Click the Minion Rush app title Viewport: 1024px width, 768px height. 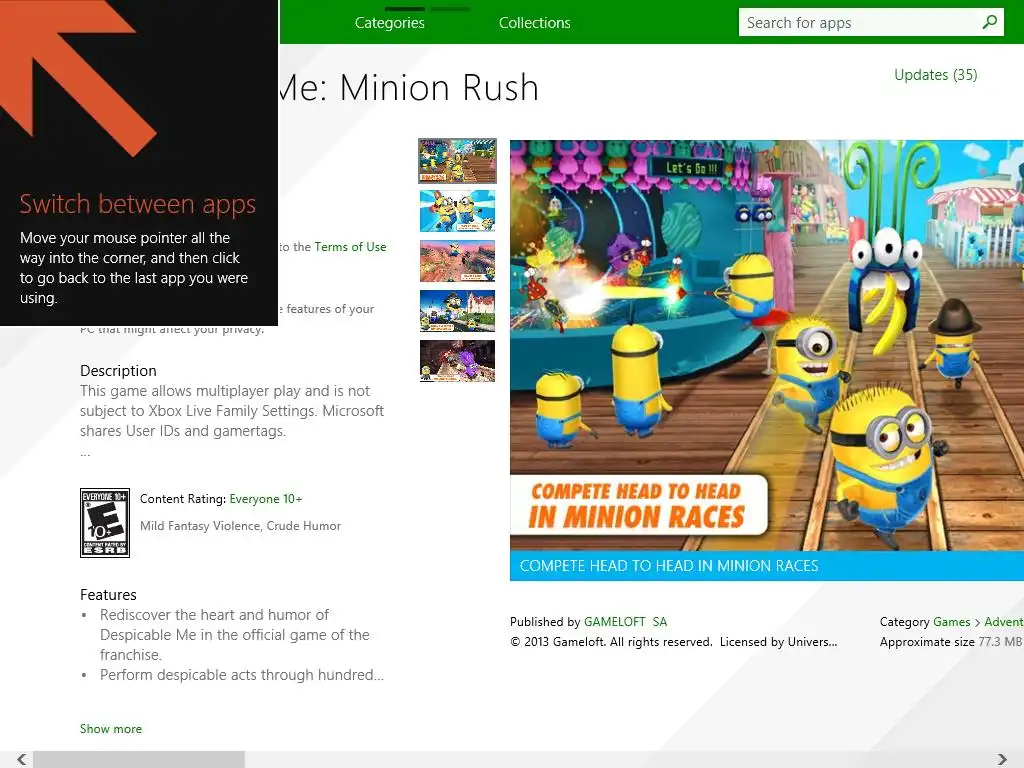point(408,88)
